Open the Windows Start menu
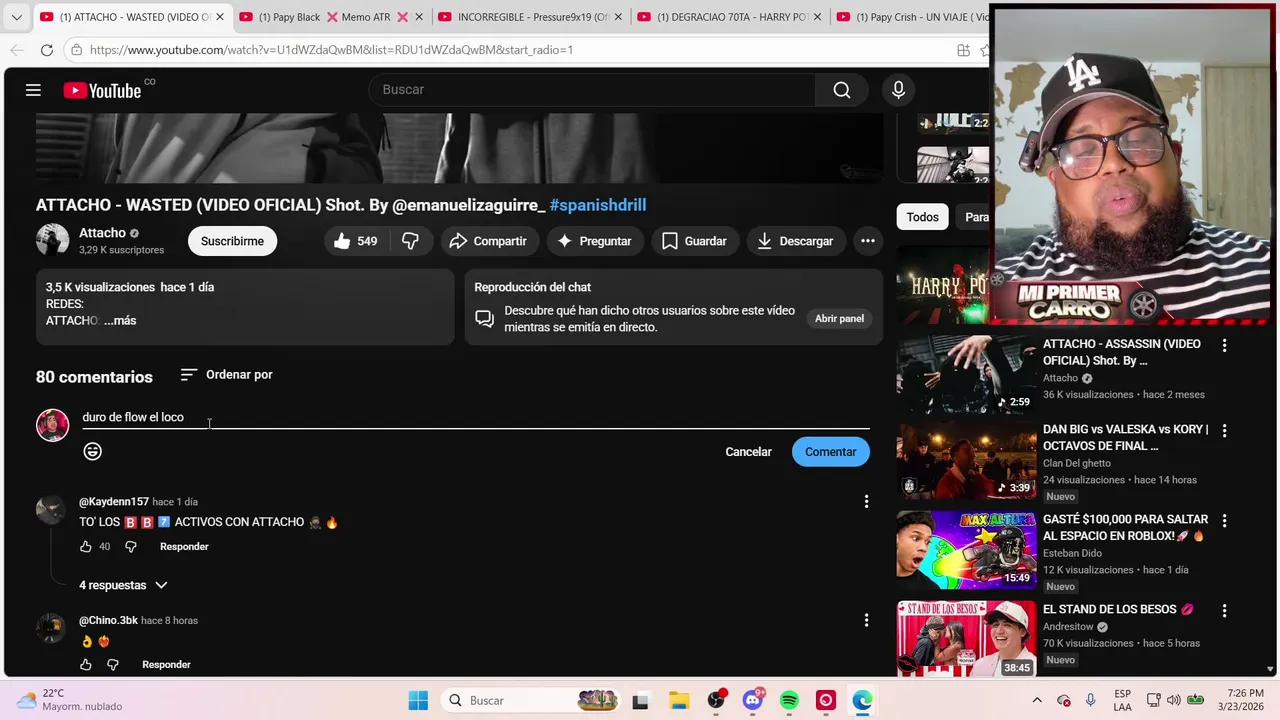The height and width of the screenshot is (720, 1280). click(x=418, y=701)
